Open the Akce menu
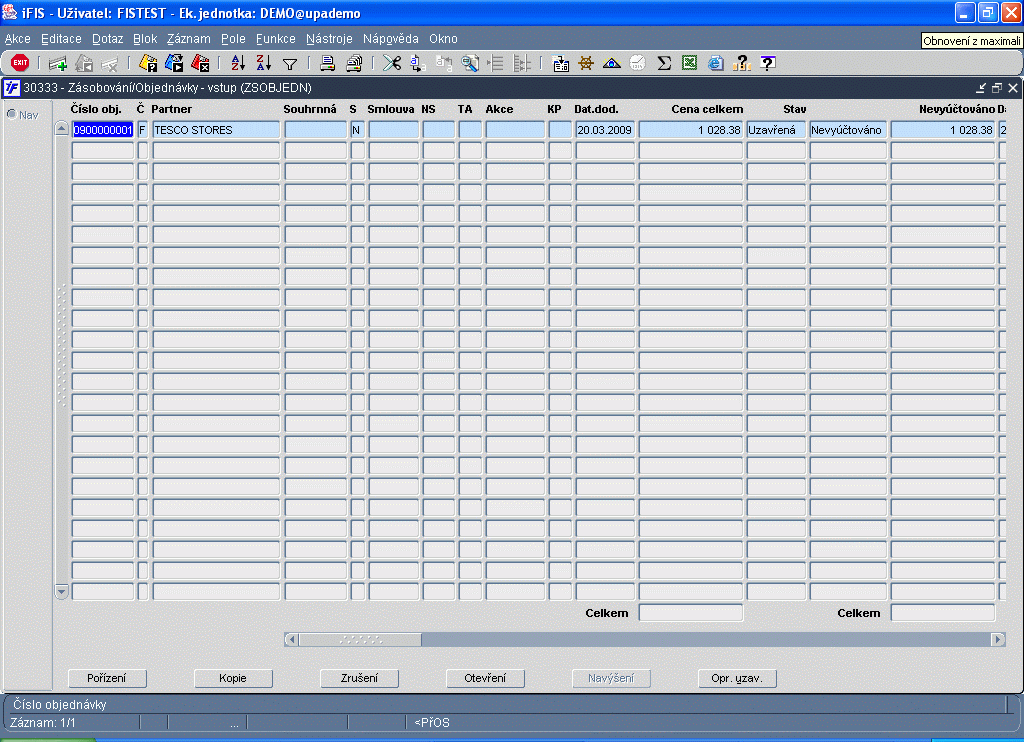Screen dimensions: 1024x742 18,39
